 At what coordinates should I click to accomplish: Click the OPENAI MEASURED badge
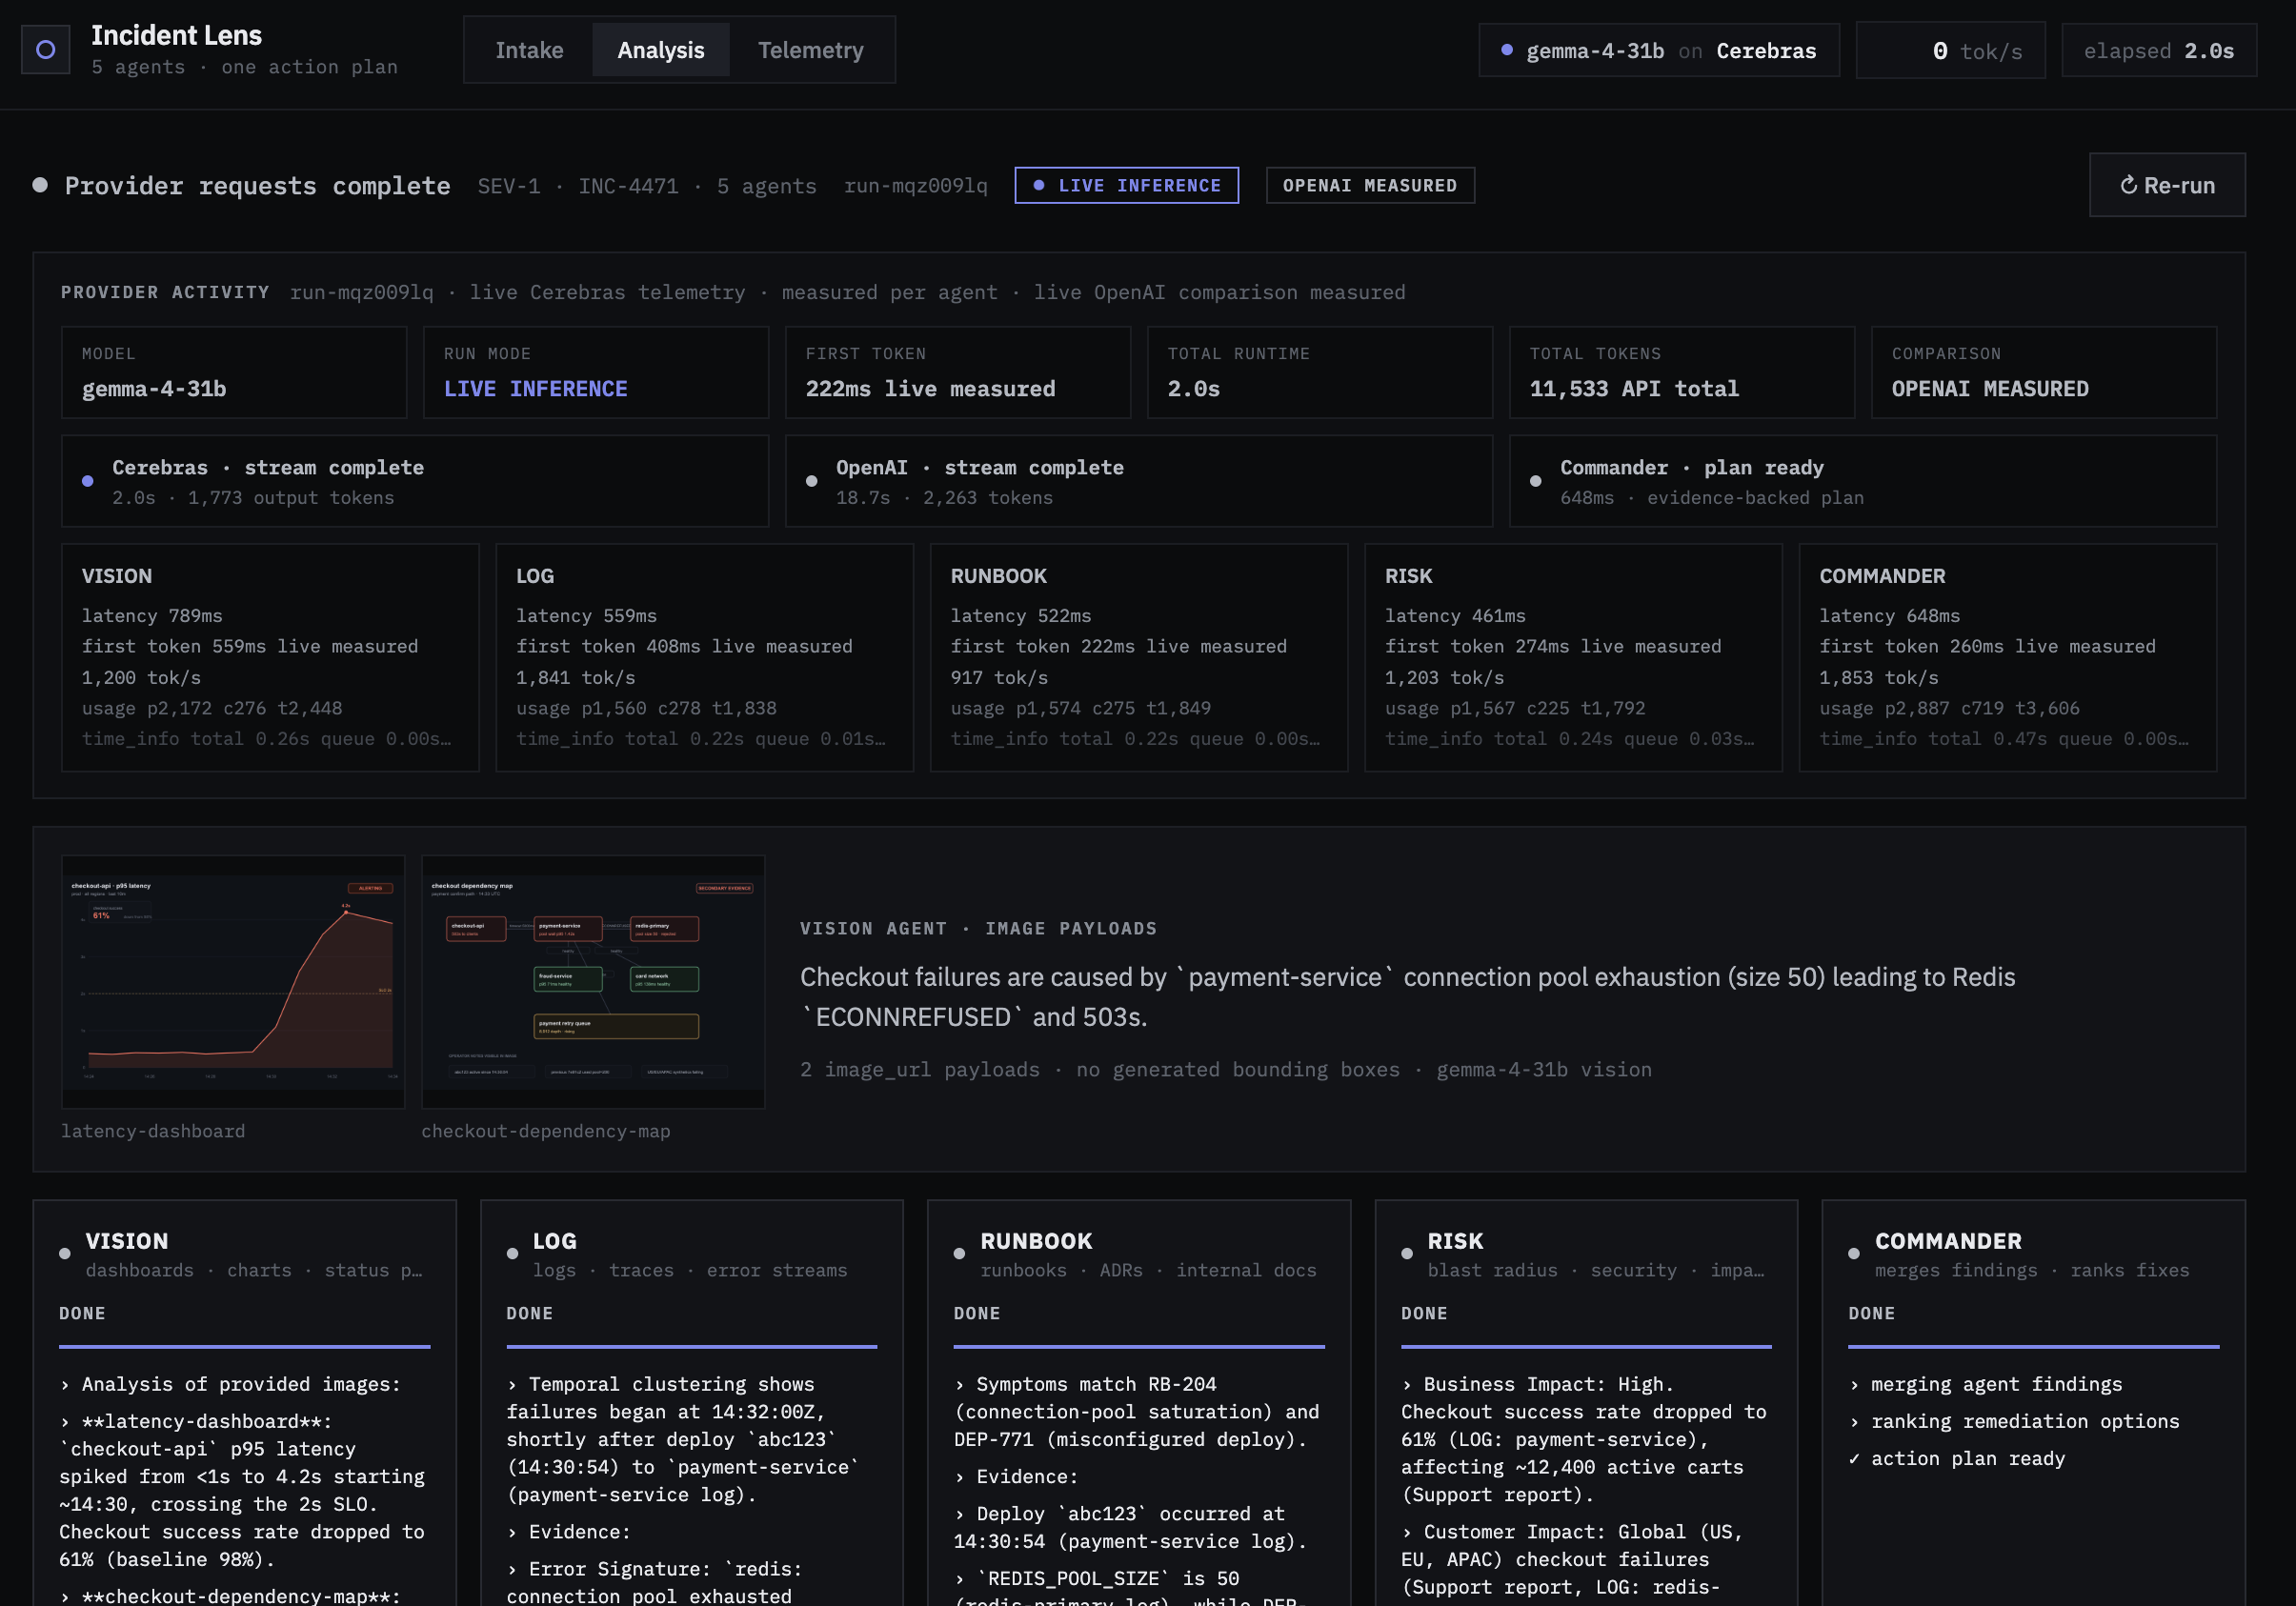1370,185
